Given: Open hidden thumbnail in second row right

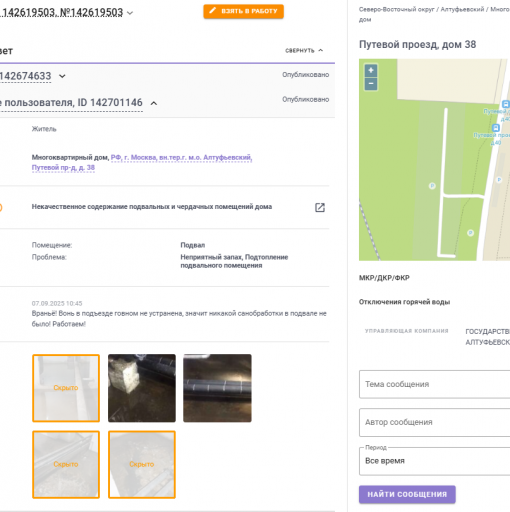Looking at the screenshot, I should pyautogui.click(x=142, y=464).
